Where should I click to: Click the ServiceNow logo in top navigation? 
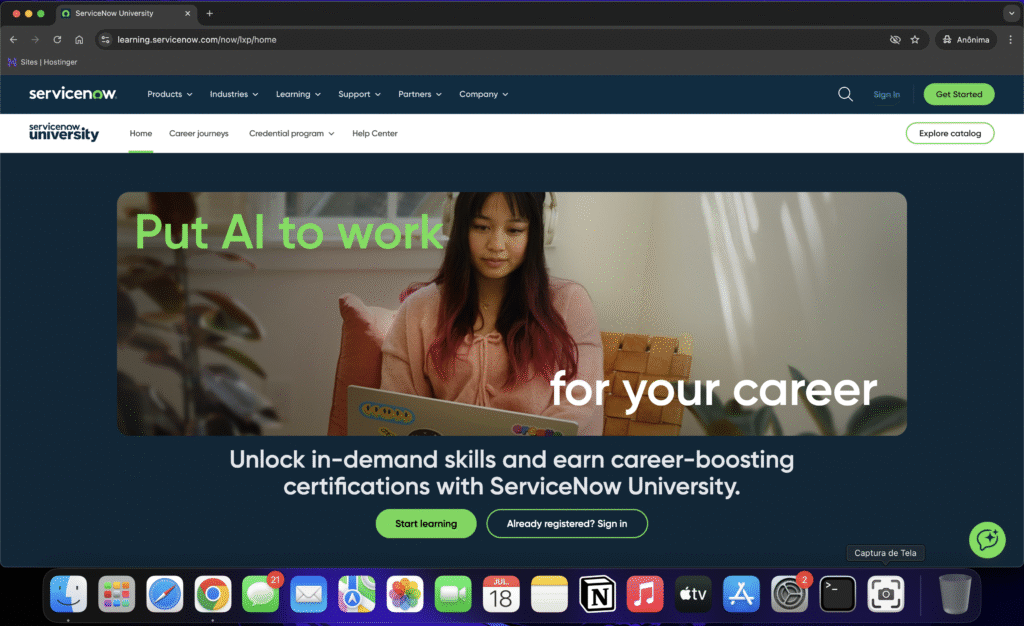point(72,93)
